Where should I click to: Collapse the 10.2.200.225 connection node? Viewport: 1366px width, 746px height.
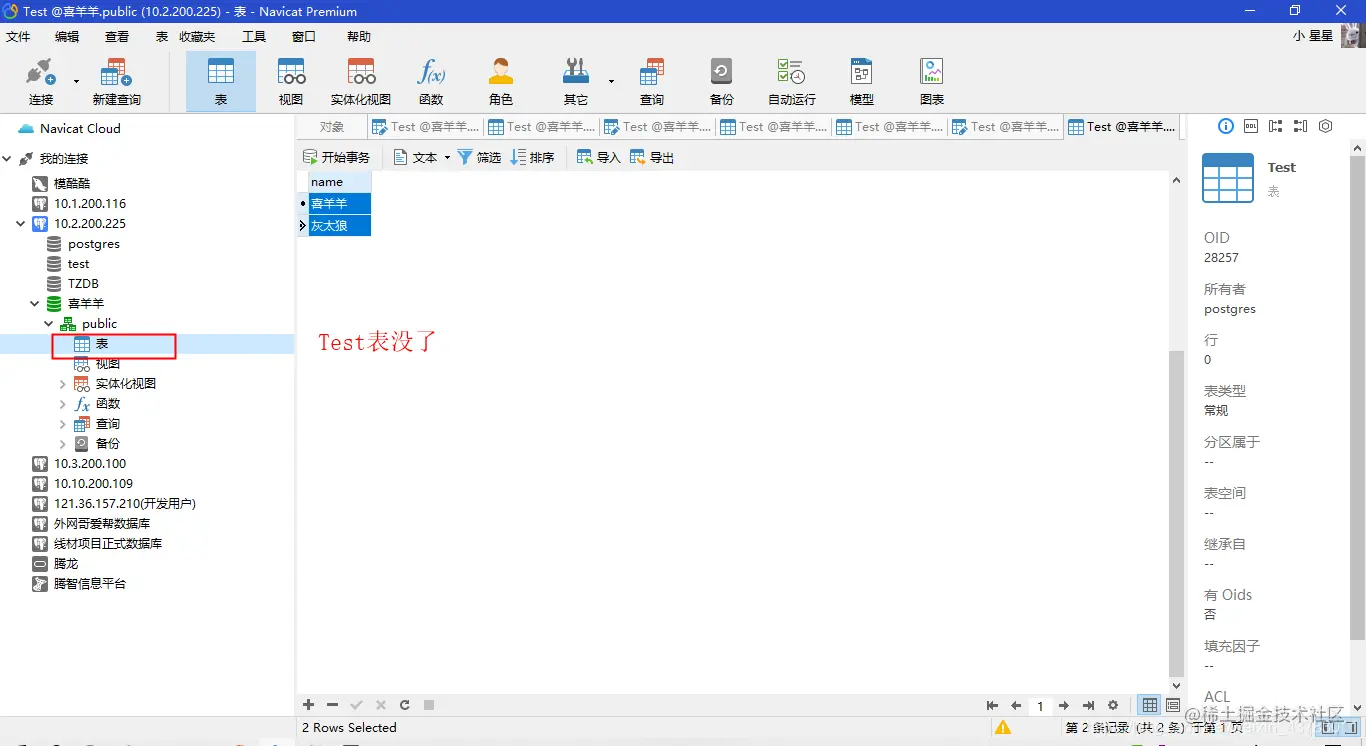pos(21,223)
